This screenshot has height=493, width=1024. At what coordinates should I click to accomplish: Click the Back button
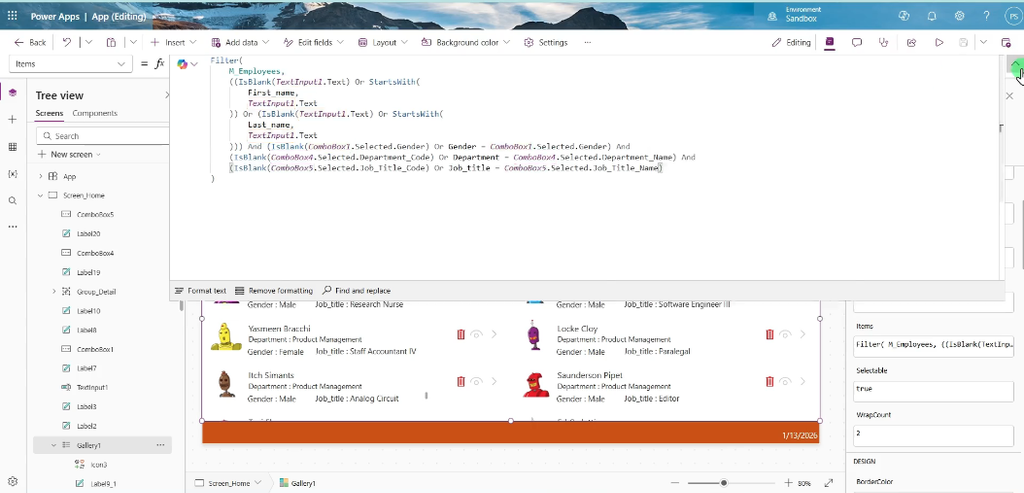click(x=30, y=42)
